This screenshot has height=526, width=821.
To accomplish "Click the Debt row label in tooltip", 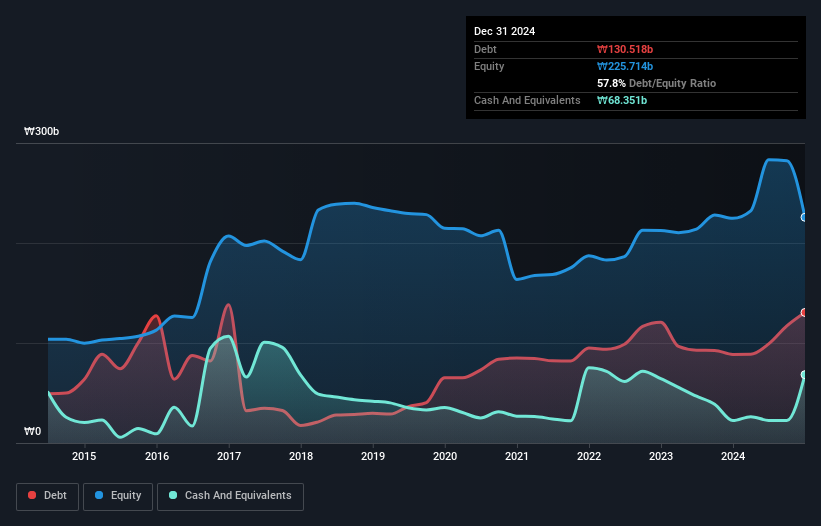I will [485, 49].
